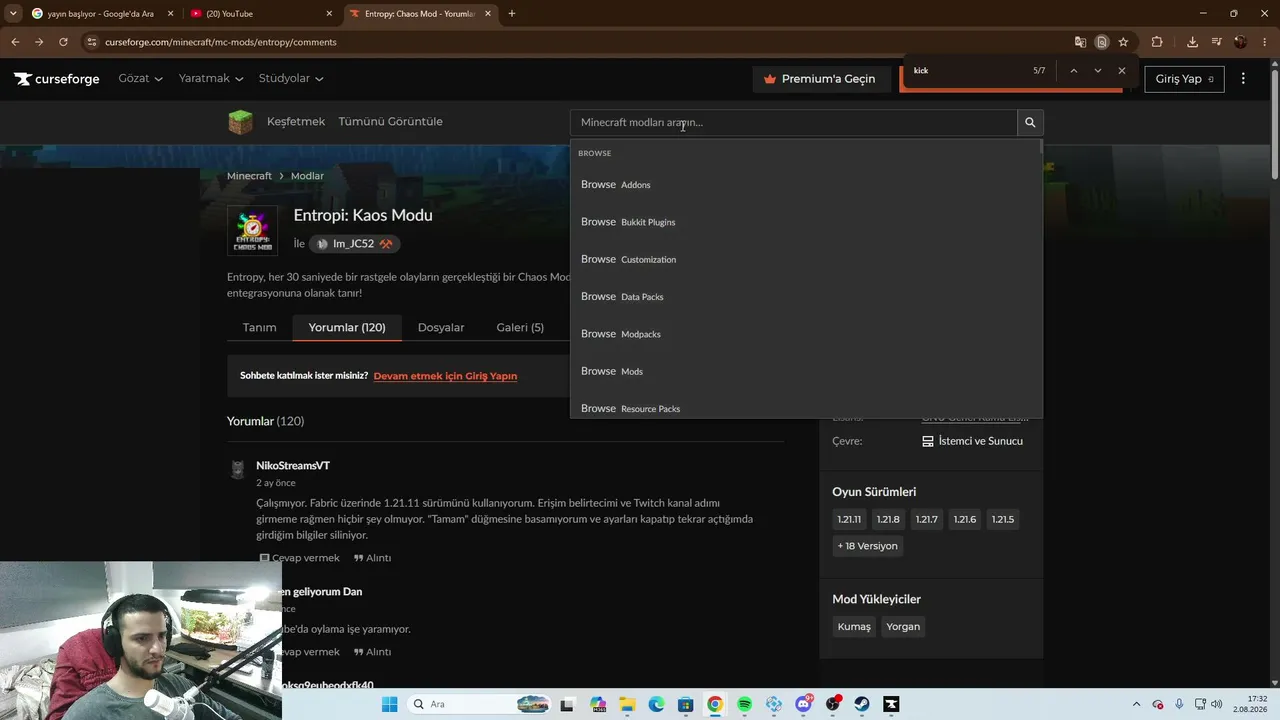Choose Browse Customization suggestion
The width and height of the screenshot is (1280, 720).
click(x=806, y=259)
